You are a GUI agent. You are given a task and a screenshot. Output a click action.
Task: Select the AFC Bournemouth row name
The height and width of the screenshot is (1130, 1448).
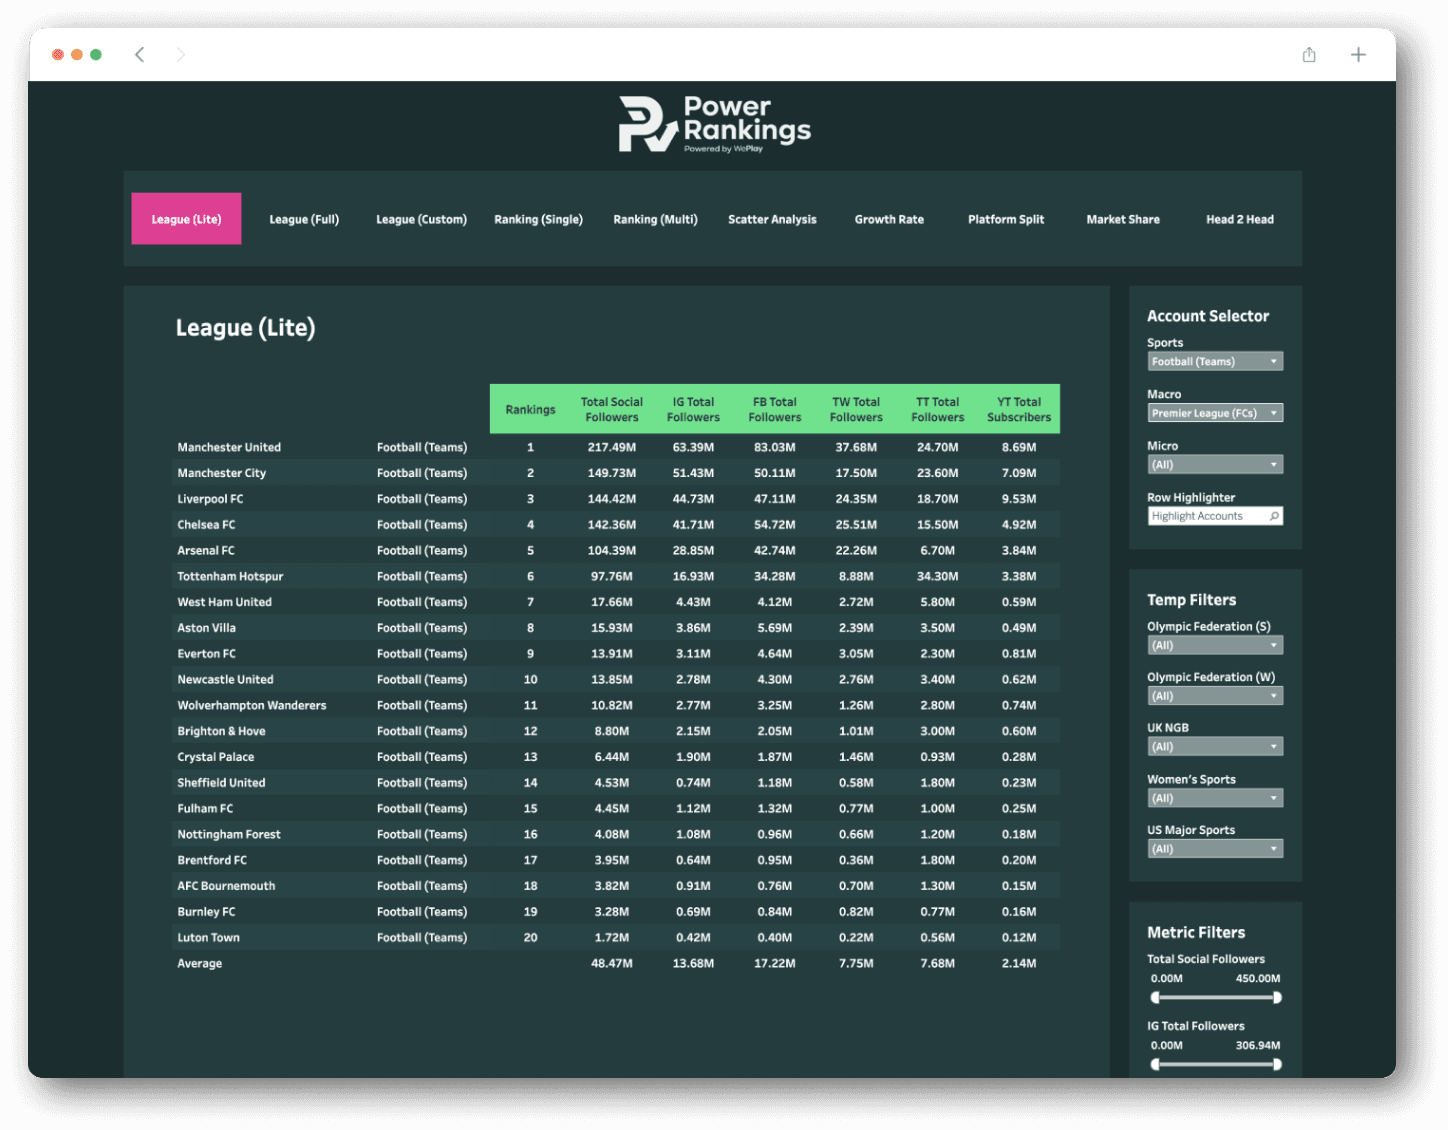tap(226, 886)
